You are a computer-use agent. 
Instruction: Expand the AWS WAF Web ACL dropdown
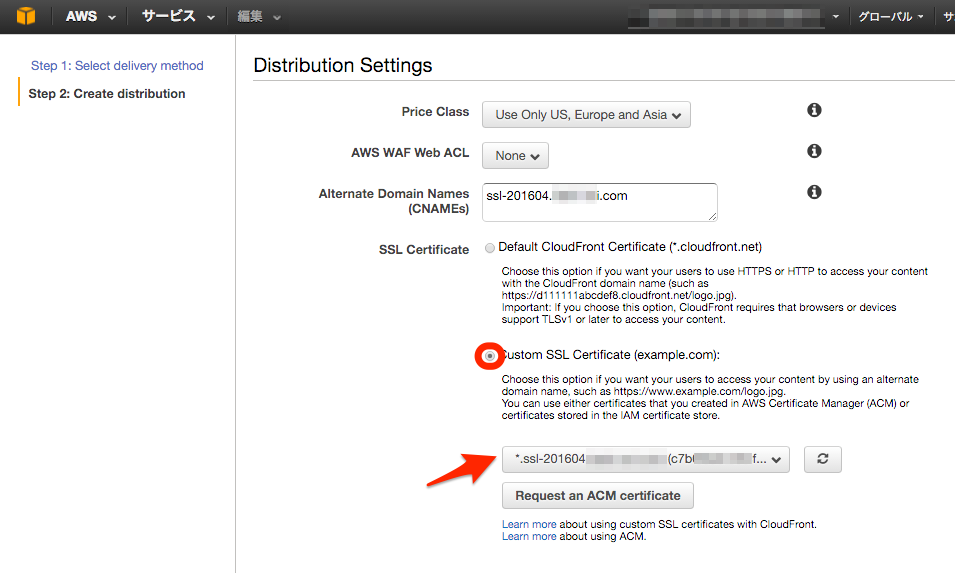click(x=515, y=156)
